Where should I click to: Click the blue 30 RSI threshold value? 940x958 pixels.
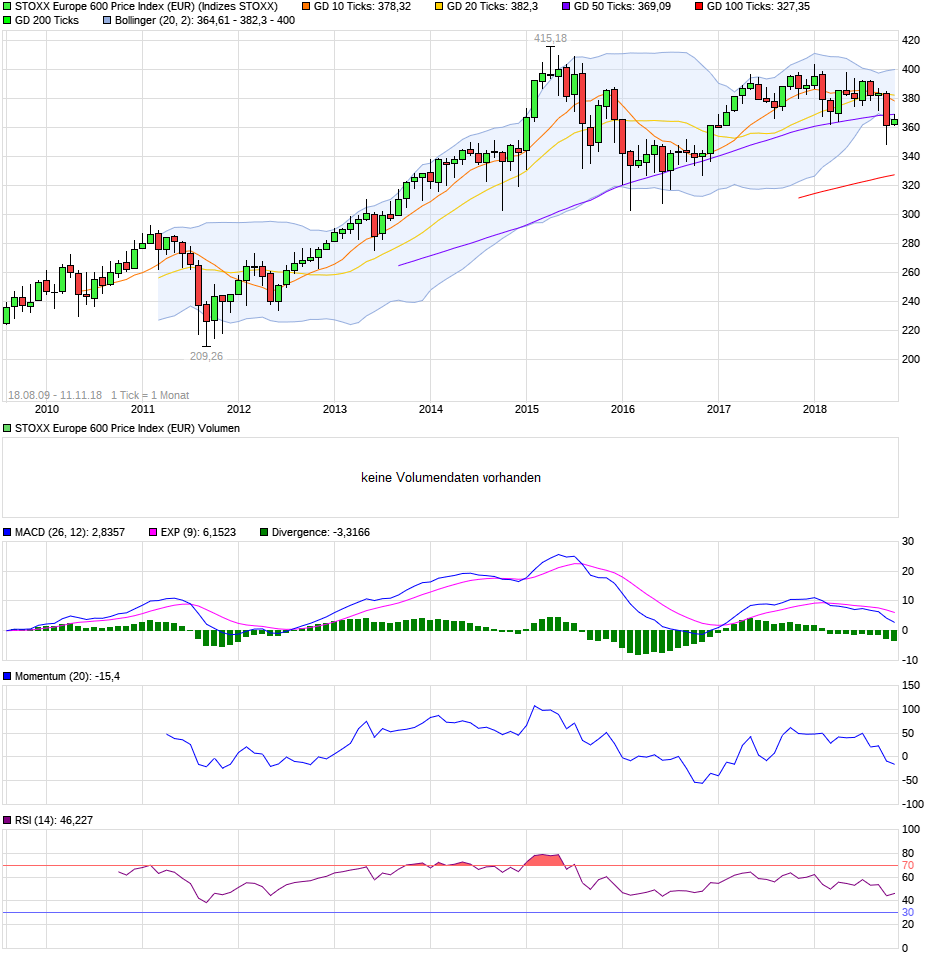(908, 913)
